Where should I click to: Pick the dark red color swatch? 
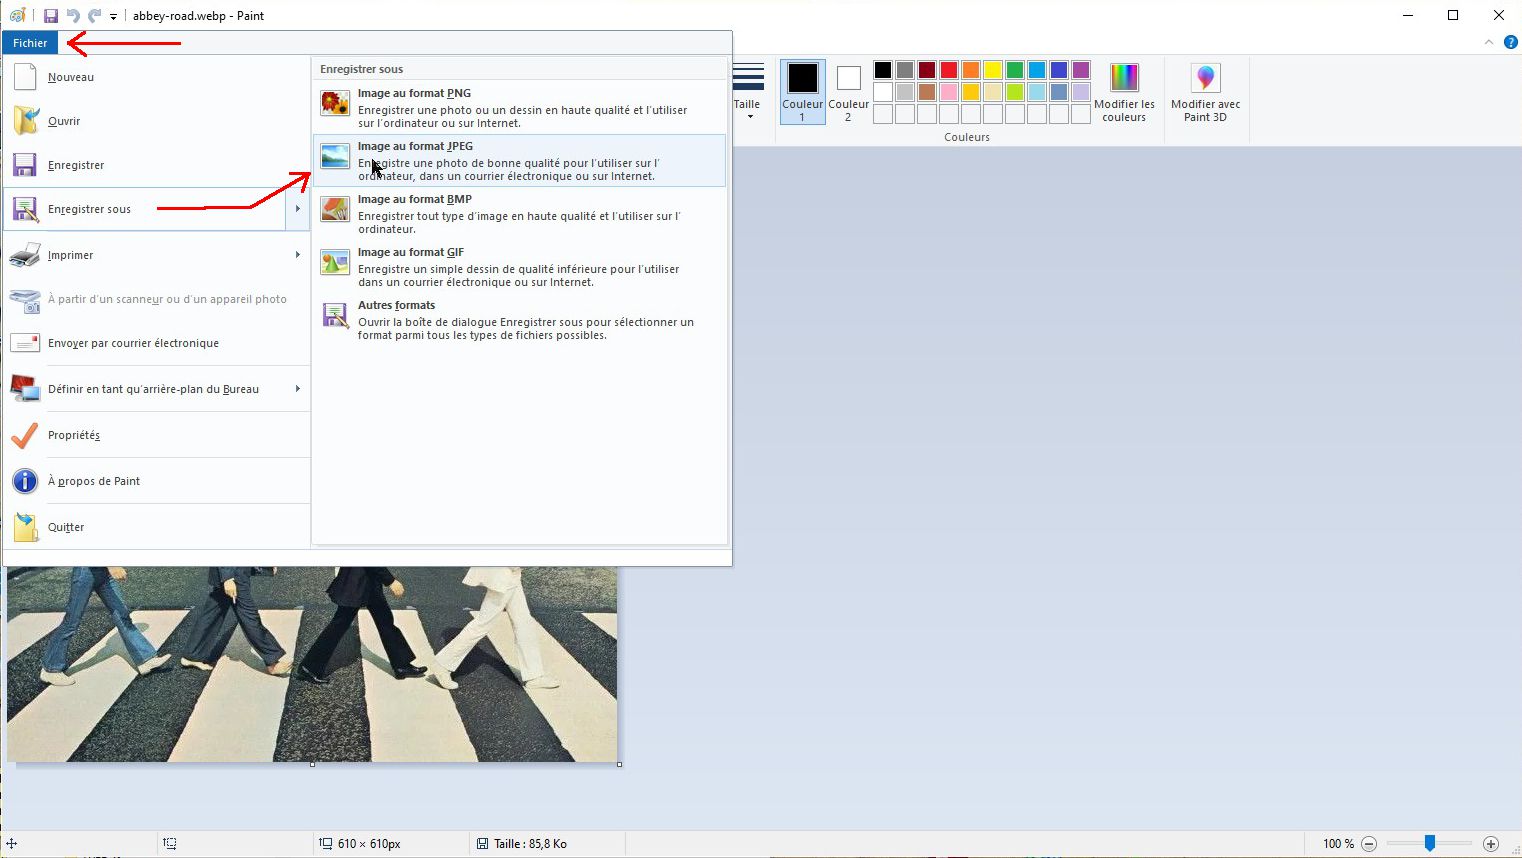pyautogui.click(x=927, y=70)
